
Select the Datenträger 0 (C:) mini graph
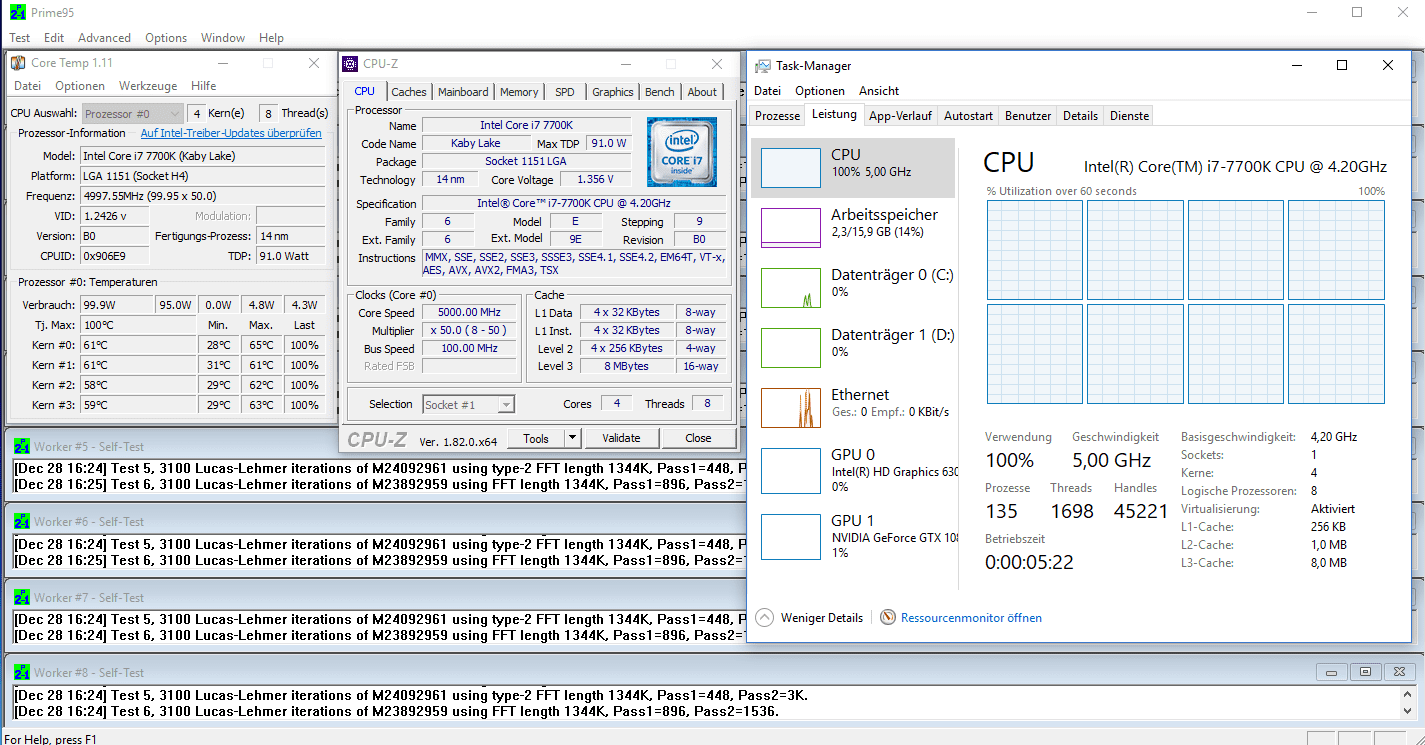pyautogui.click(x=790, y=287)
